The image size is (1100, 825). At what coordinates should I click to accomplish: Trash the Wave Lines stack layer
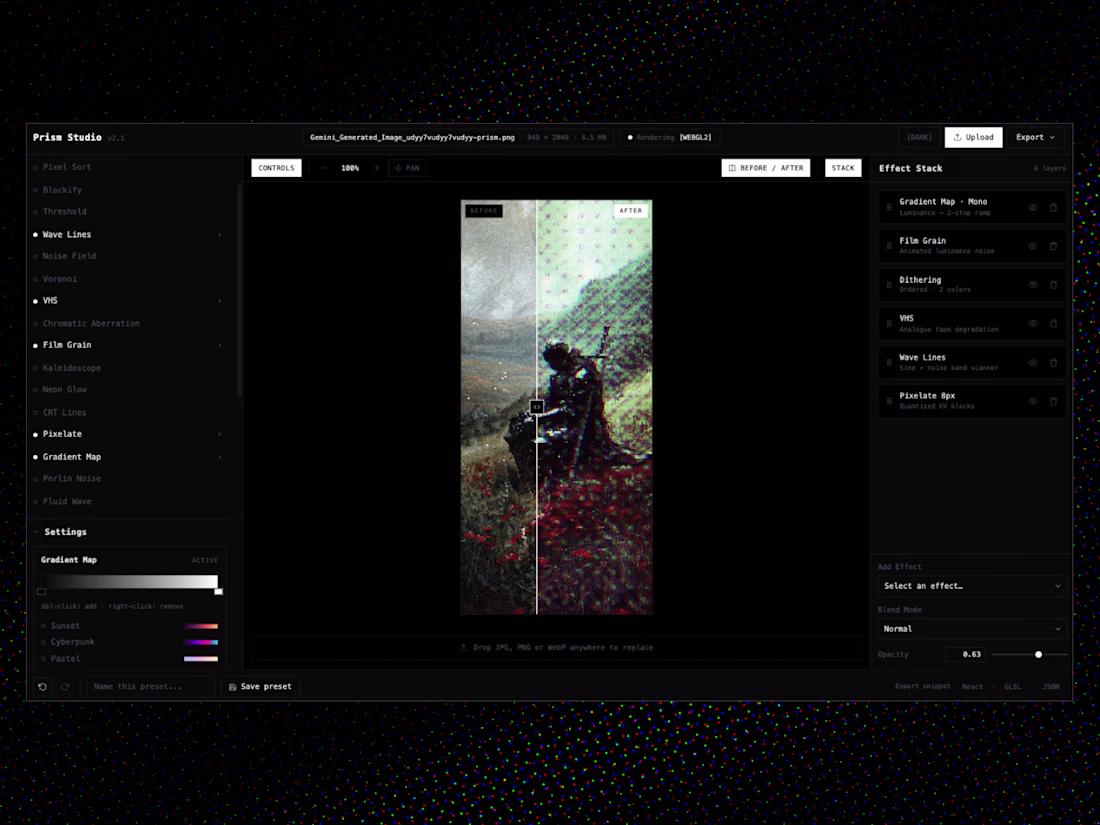point(1053,363)
